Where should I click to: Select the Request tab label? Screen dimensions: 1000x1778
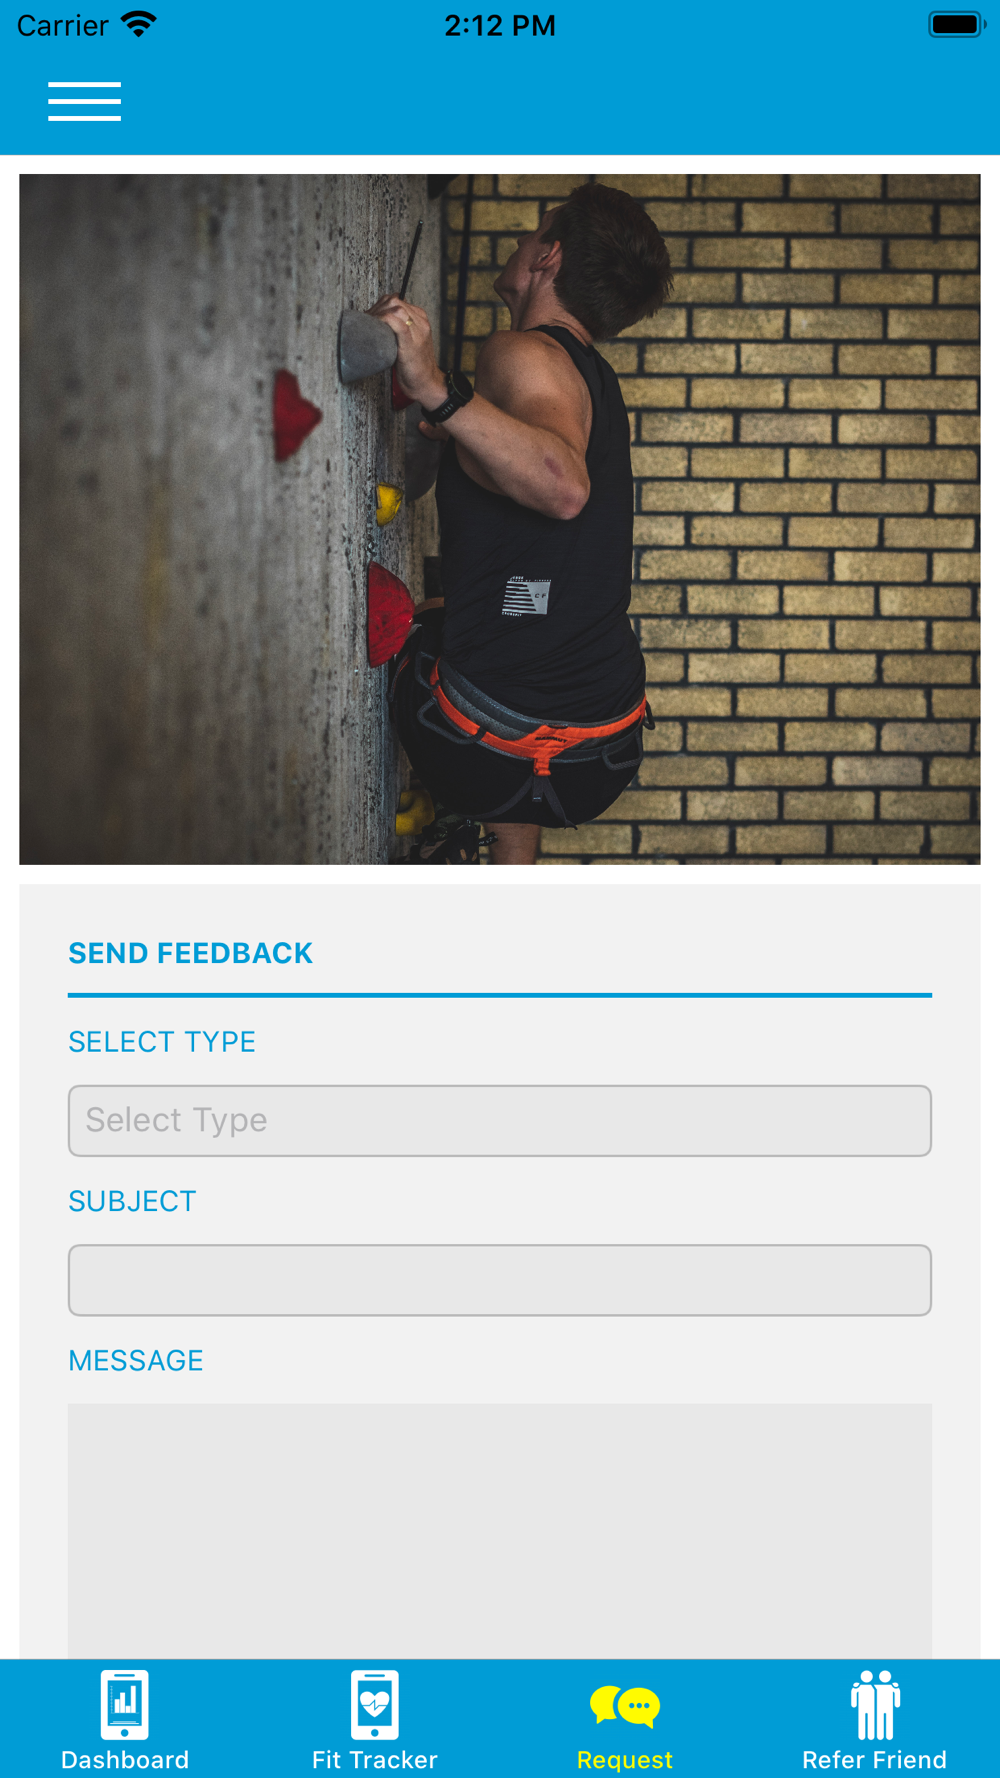pos(625,1760)
